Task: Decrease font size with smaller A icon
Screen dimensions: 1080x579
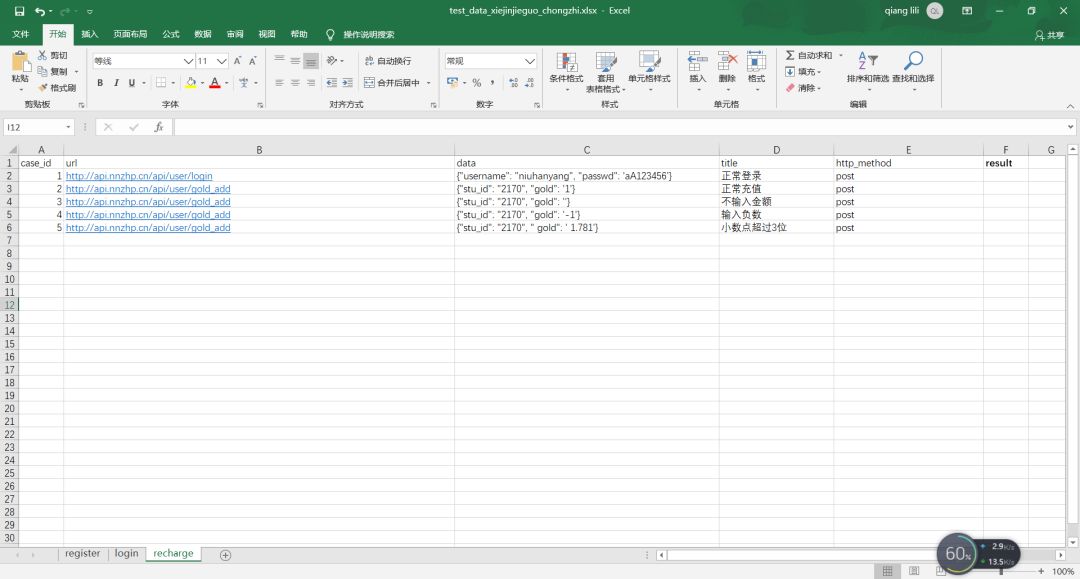Action: coord(253,61)
